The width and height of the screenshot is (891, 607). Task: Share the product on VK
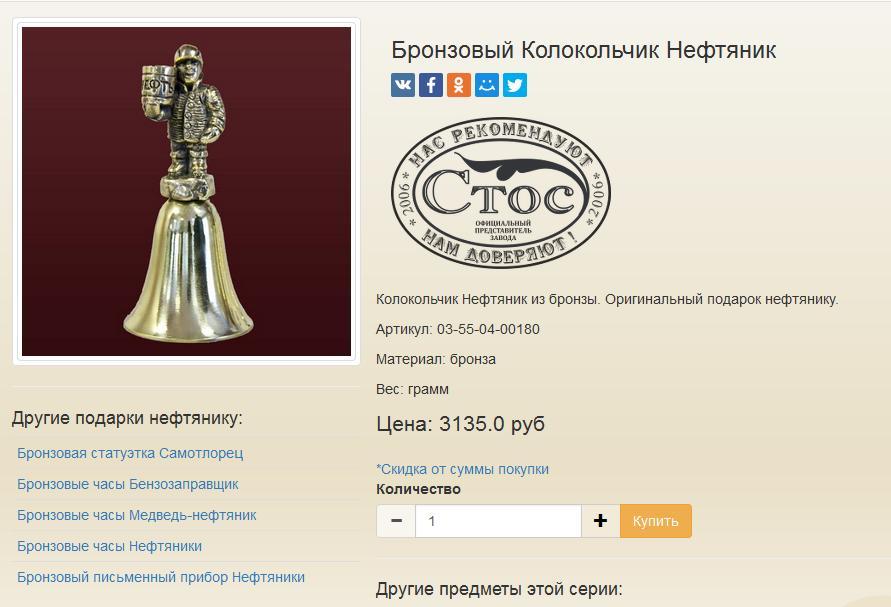tap(403, 85)
